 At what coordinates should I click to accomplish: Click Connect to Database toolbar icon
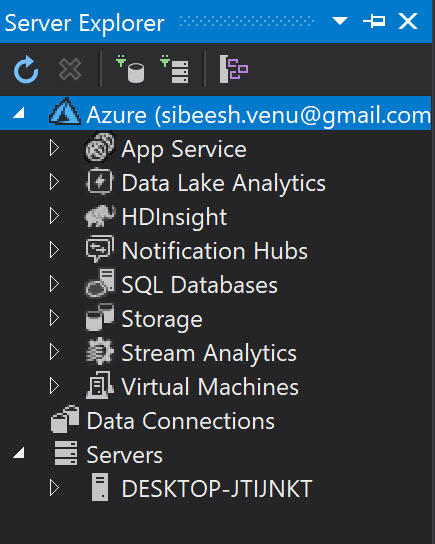(130, 69)
